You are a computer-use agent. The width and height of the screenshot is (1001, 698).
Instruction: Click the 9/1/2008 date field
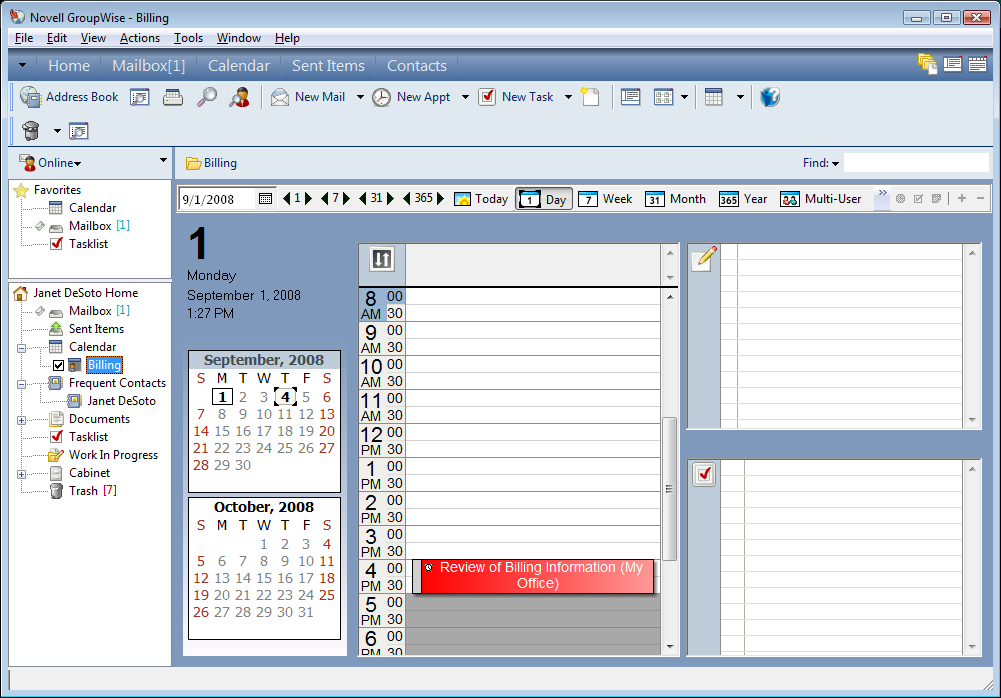pos(218,199)
